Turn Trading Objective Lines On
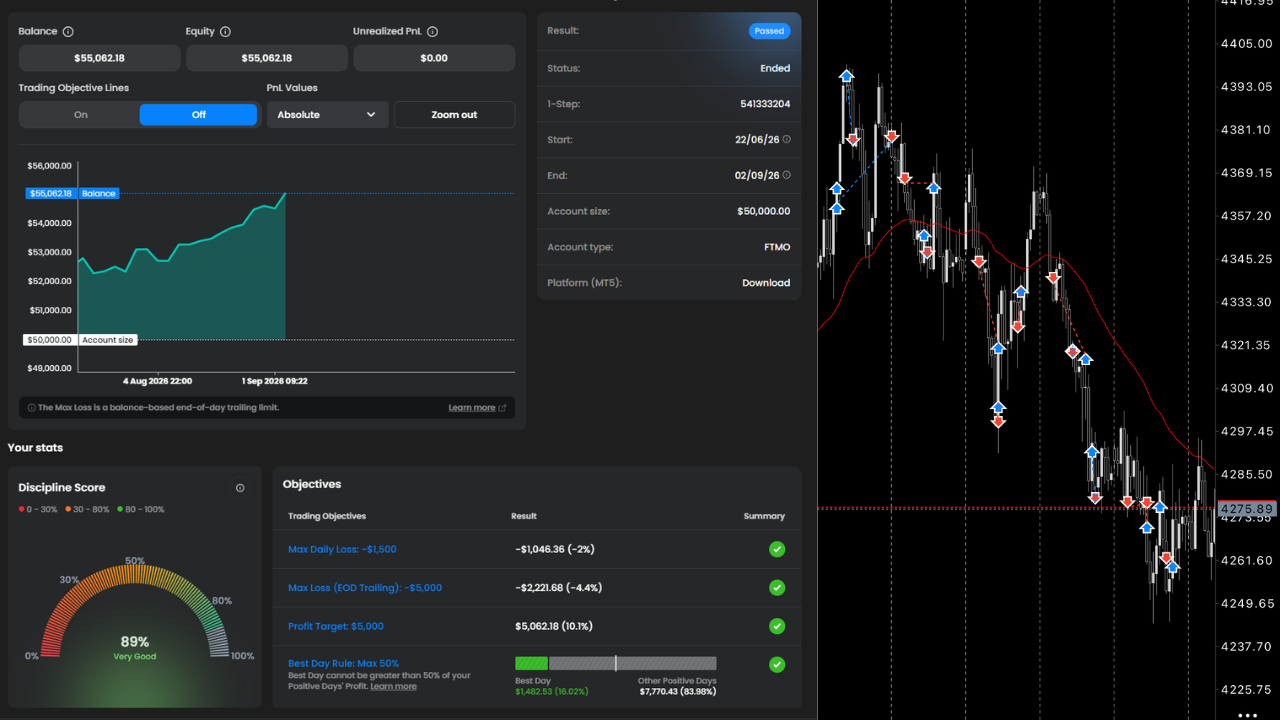The height and width of the screenshot is (720, 1280). click(80, 115)
